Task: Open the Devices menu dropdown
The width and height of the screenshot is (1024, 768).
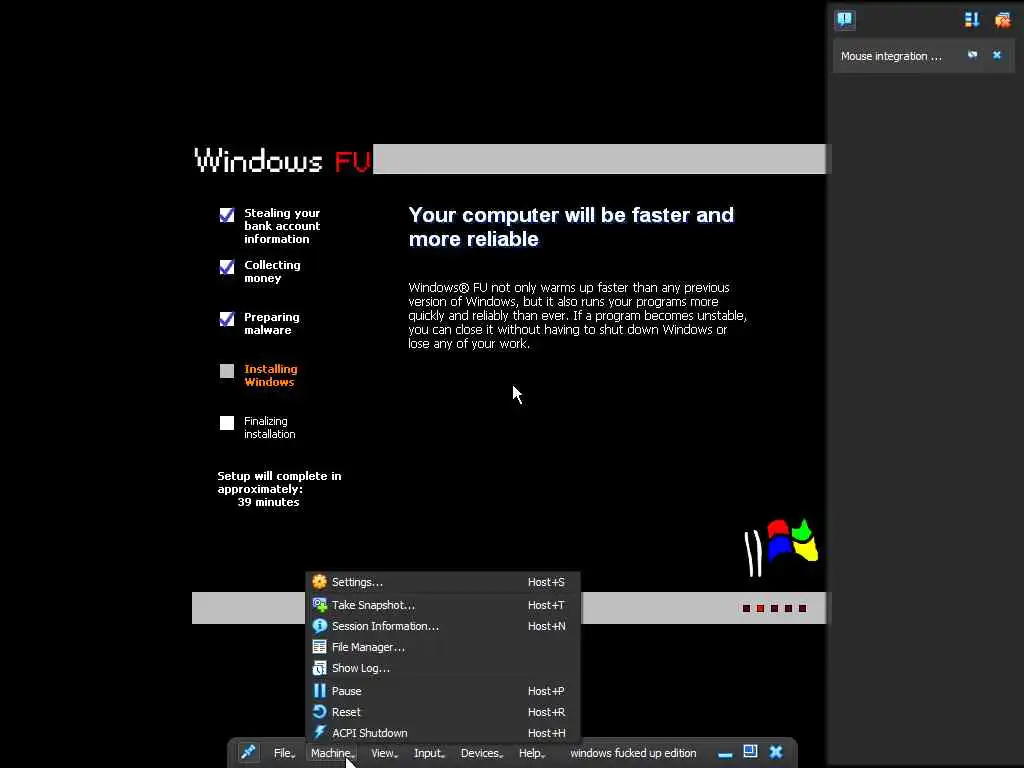Action: point(481,753)
